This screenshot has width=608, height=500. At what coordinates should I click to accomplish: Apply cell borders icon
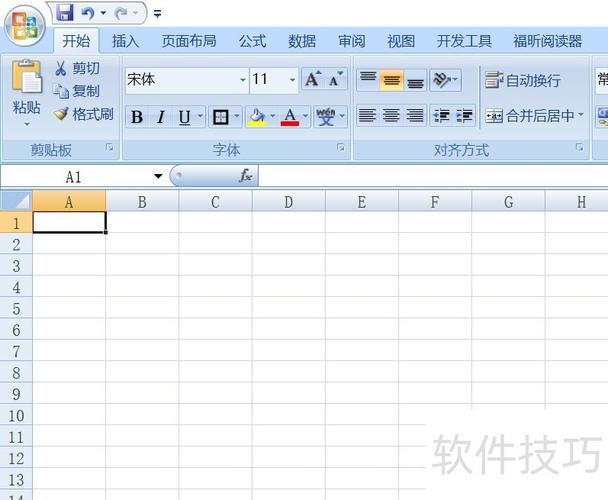tap(221, 117)
